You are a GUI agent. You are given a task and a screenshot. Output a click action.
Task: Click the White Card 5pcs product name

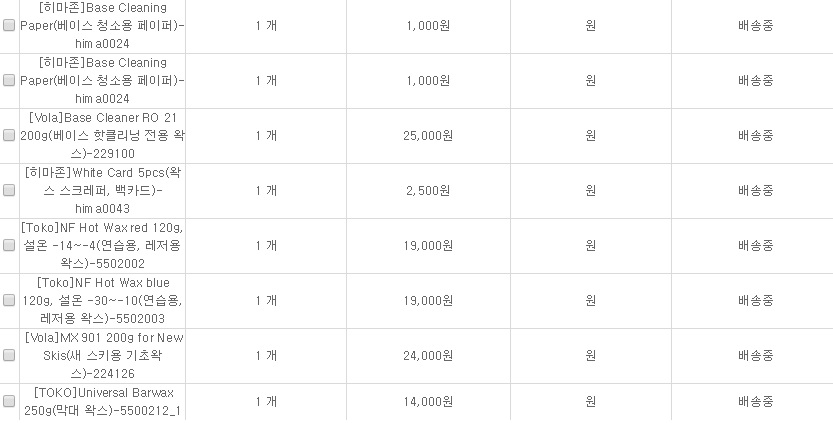point(104,191)
